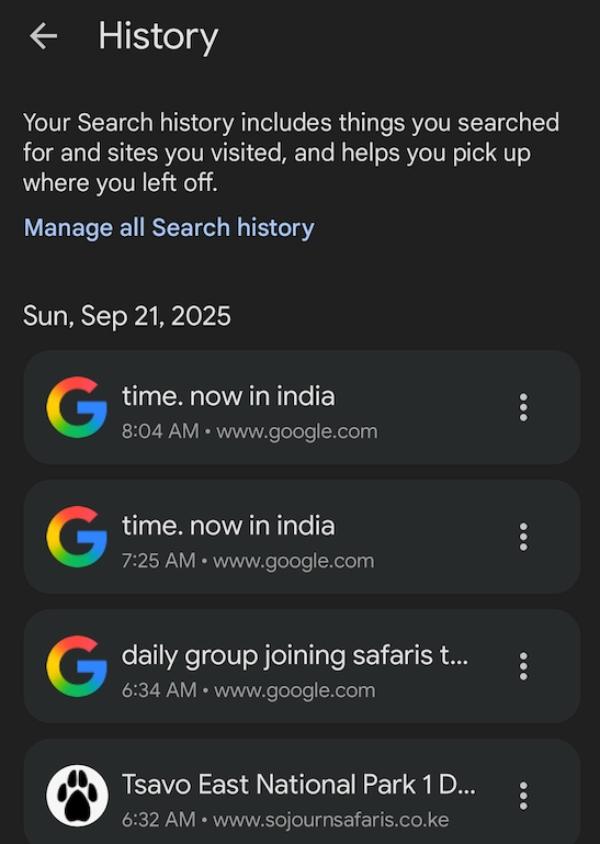Click Google logo on 8:04 AM entry
Viewport: 600px width, 844px height.
76,408
